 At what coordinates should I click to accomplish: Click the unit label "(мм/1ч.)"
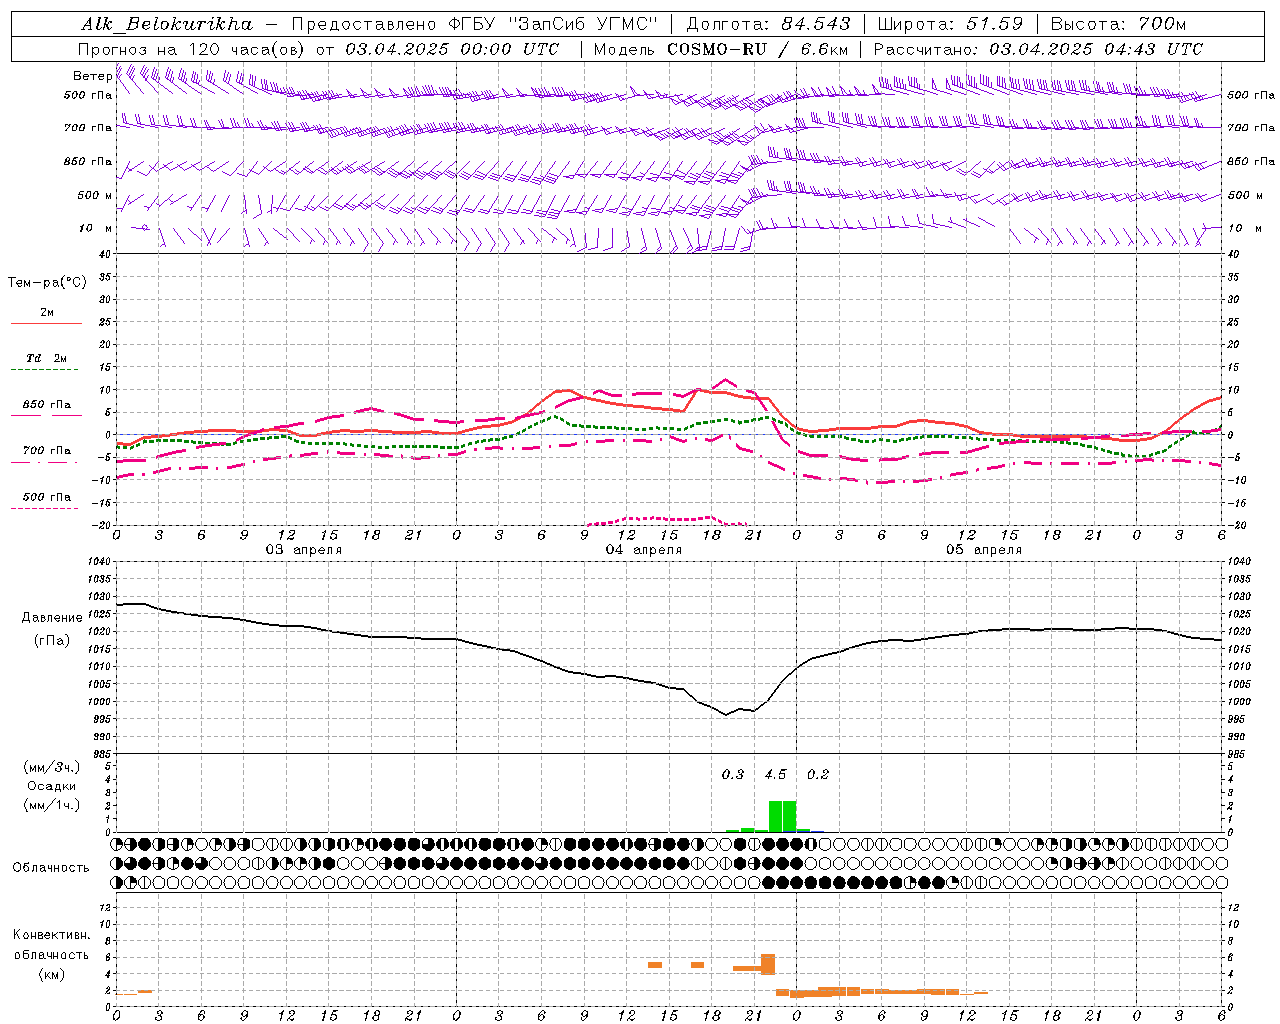51,805
